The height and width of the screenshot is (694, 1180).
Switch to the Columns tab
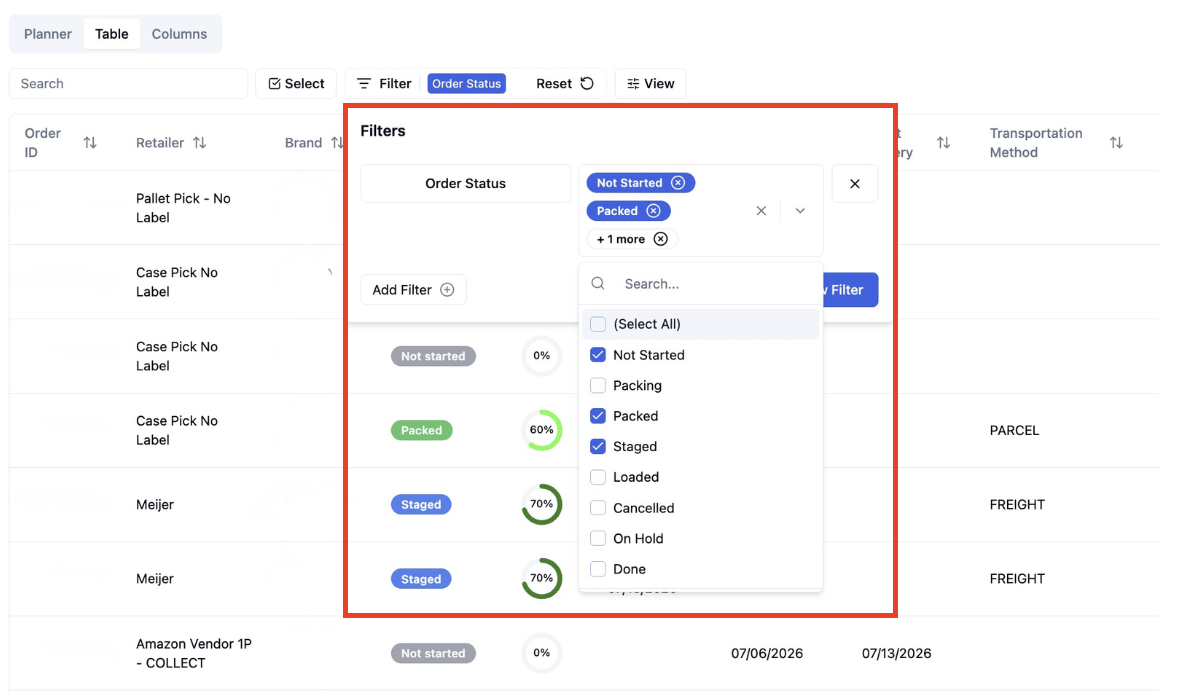pos(179,34)
